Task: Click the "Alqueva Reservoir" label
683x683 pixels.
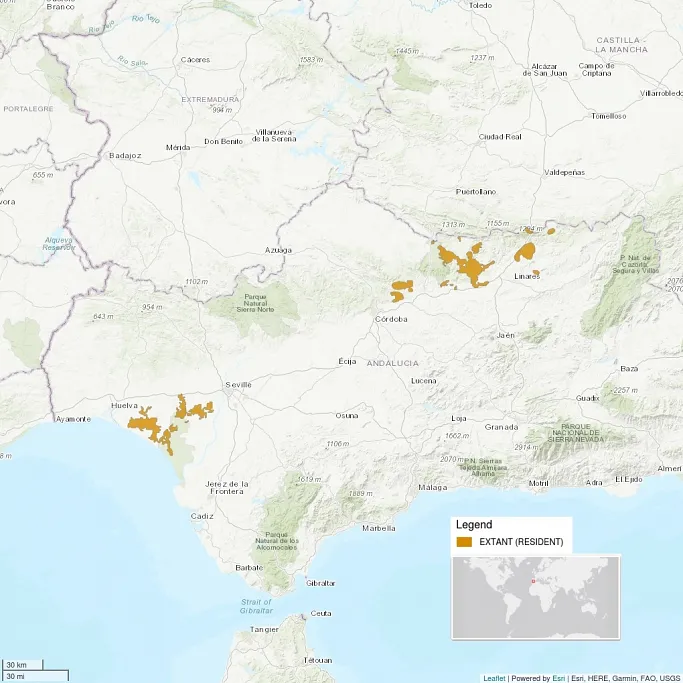Action: pos(59,244)
